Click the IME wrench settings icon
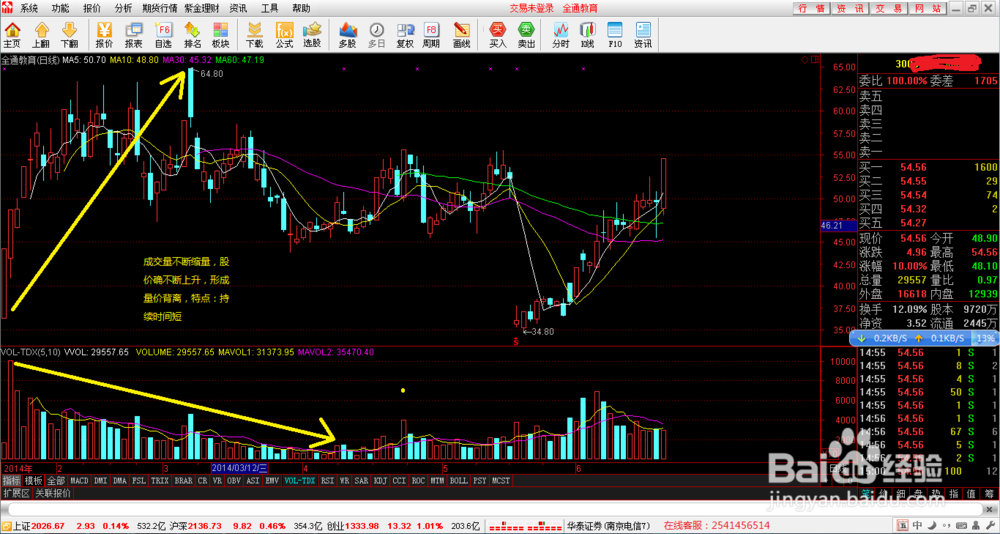 coord(991,526)
